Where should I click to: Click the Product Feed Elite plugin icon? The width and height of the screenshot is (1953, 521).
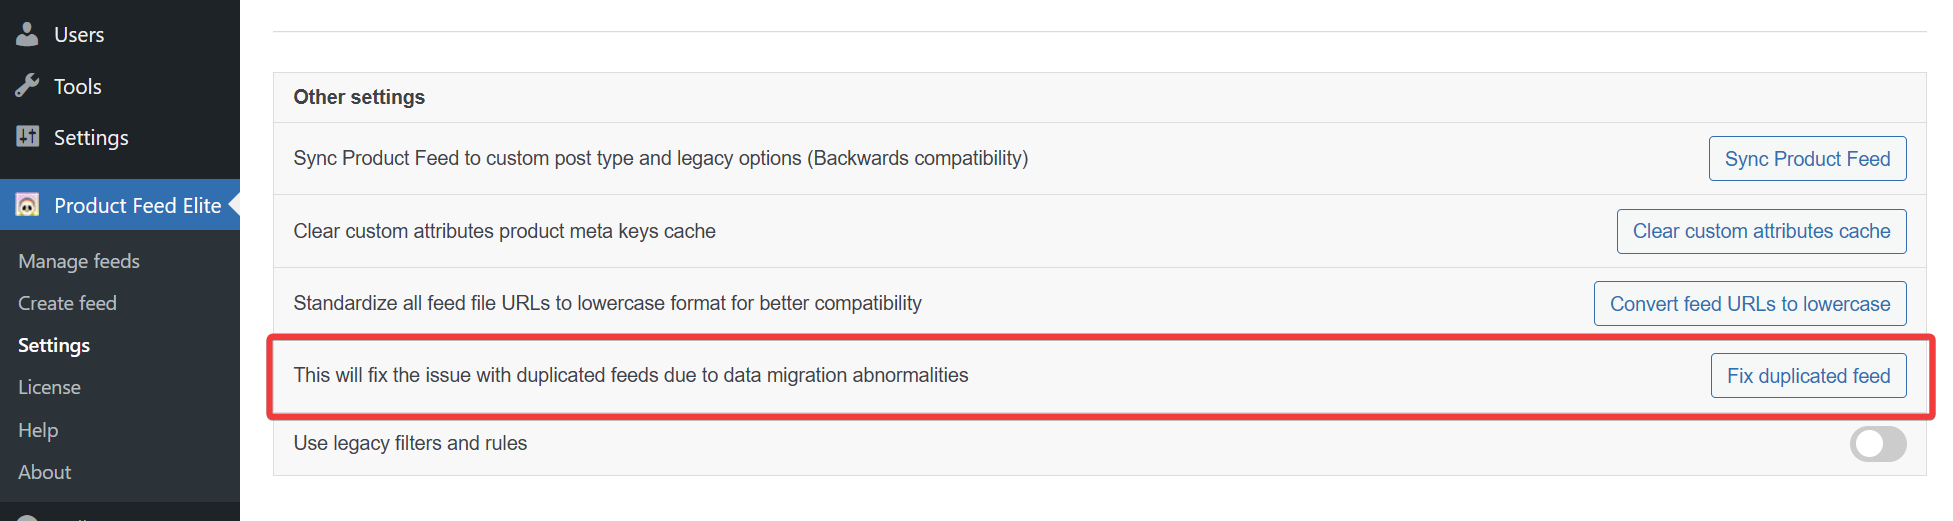pyautogui.click(x=27, y=205)
